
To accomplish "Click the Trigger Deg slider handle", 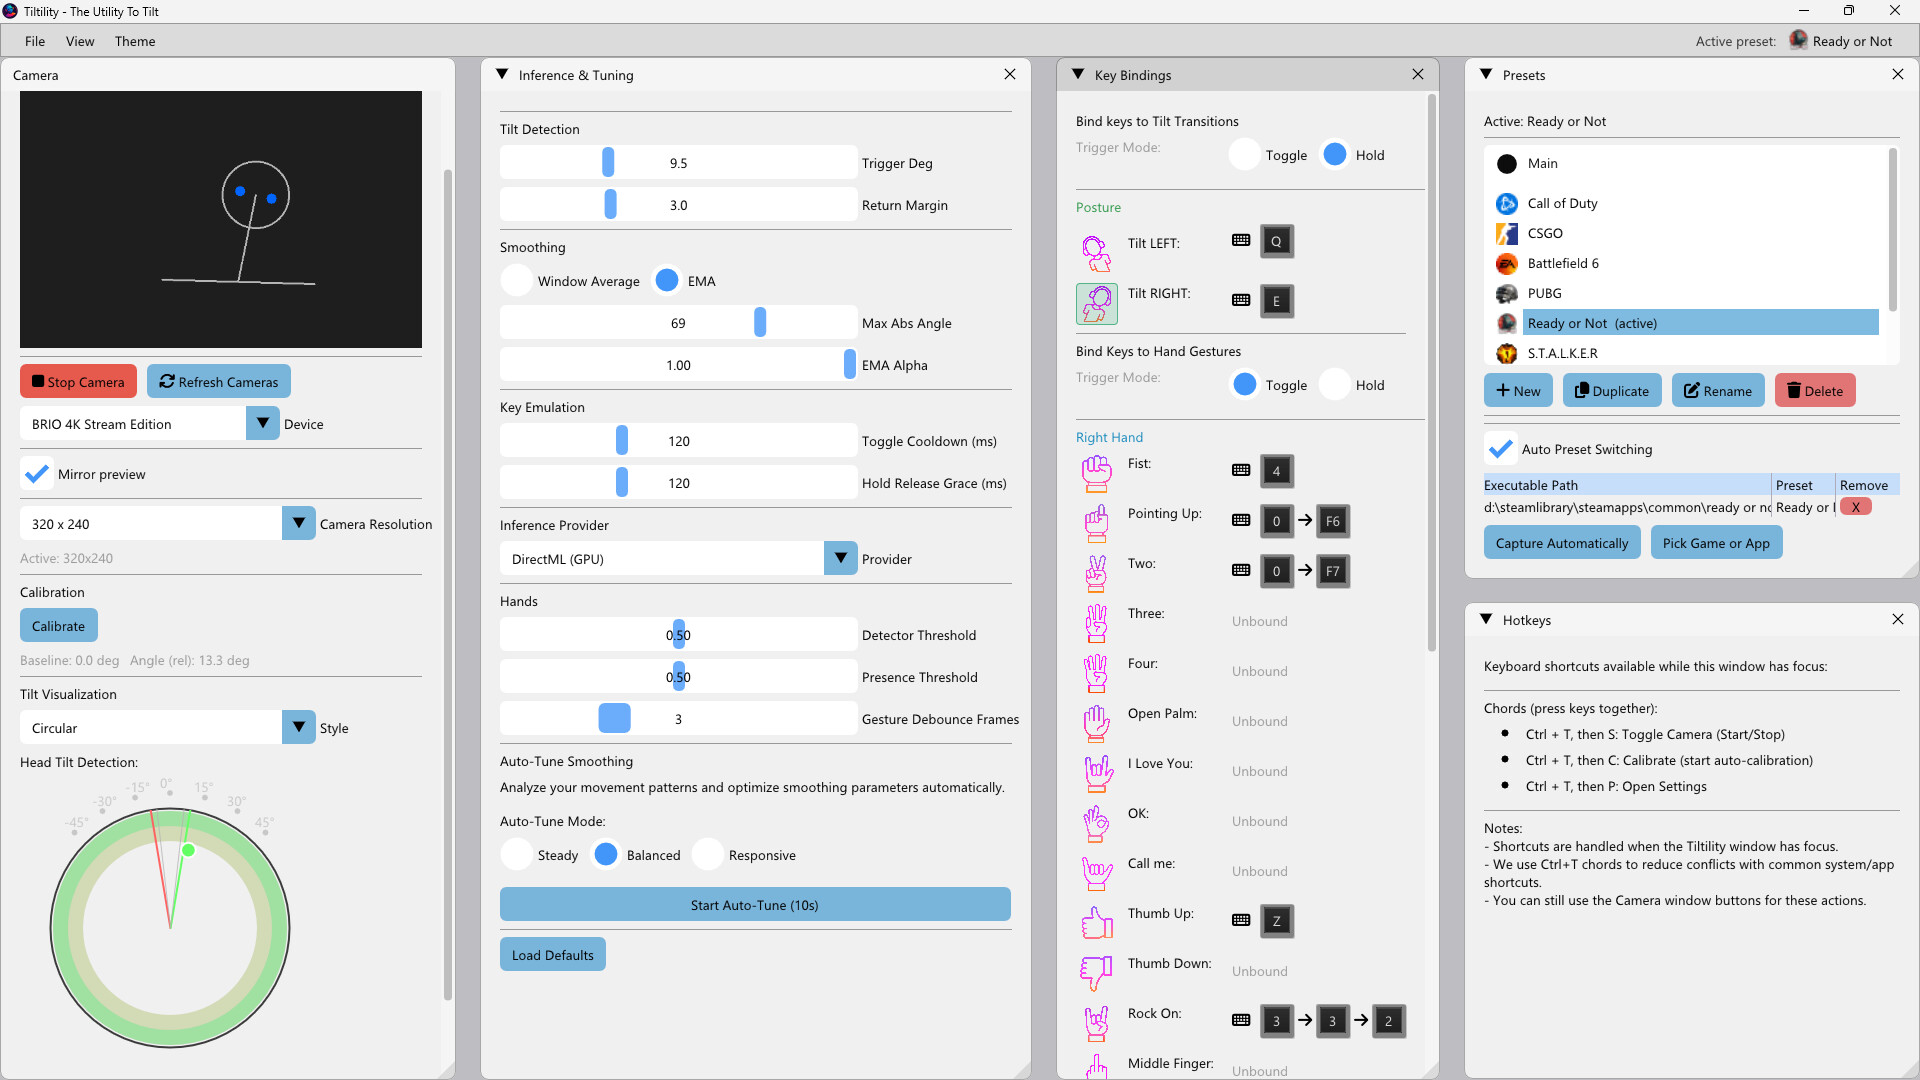I will pos(608,163).
